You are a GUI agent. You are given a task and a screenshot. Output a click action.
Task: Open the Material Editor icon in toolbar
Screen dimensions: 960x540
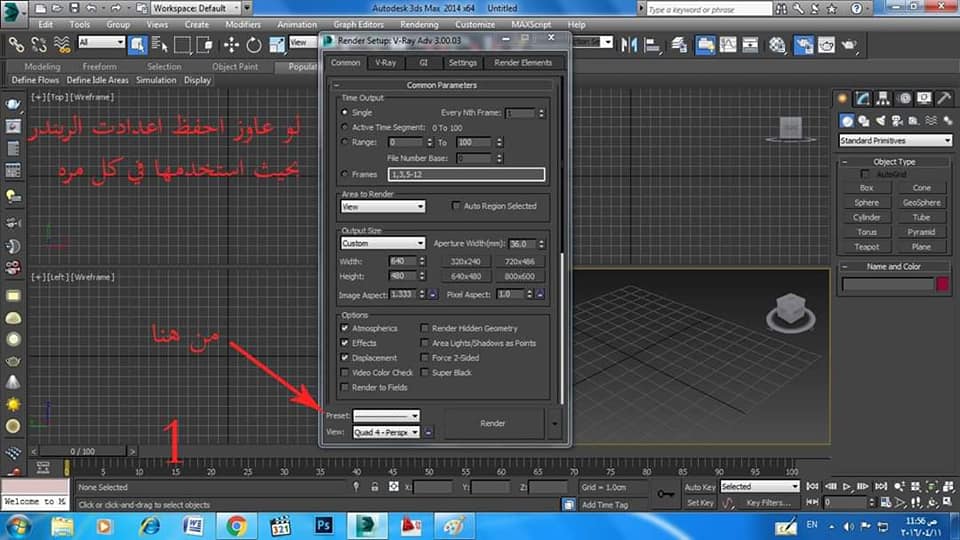point(778,45)
